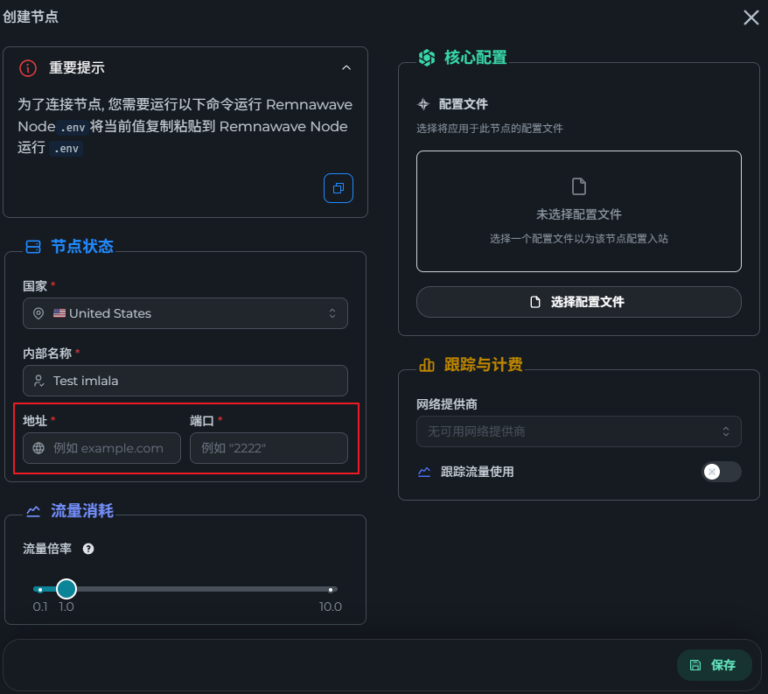Image resolution: width=768 pixels, height=694 pixels.
Task: Click the no config file selected box
Action: pos(578,211)
